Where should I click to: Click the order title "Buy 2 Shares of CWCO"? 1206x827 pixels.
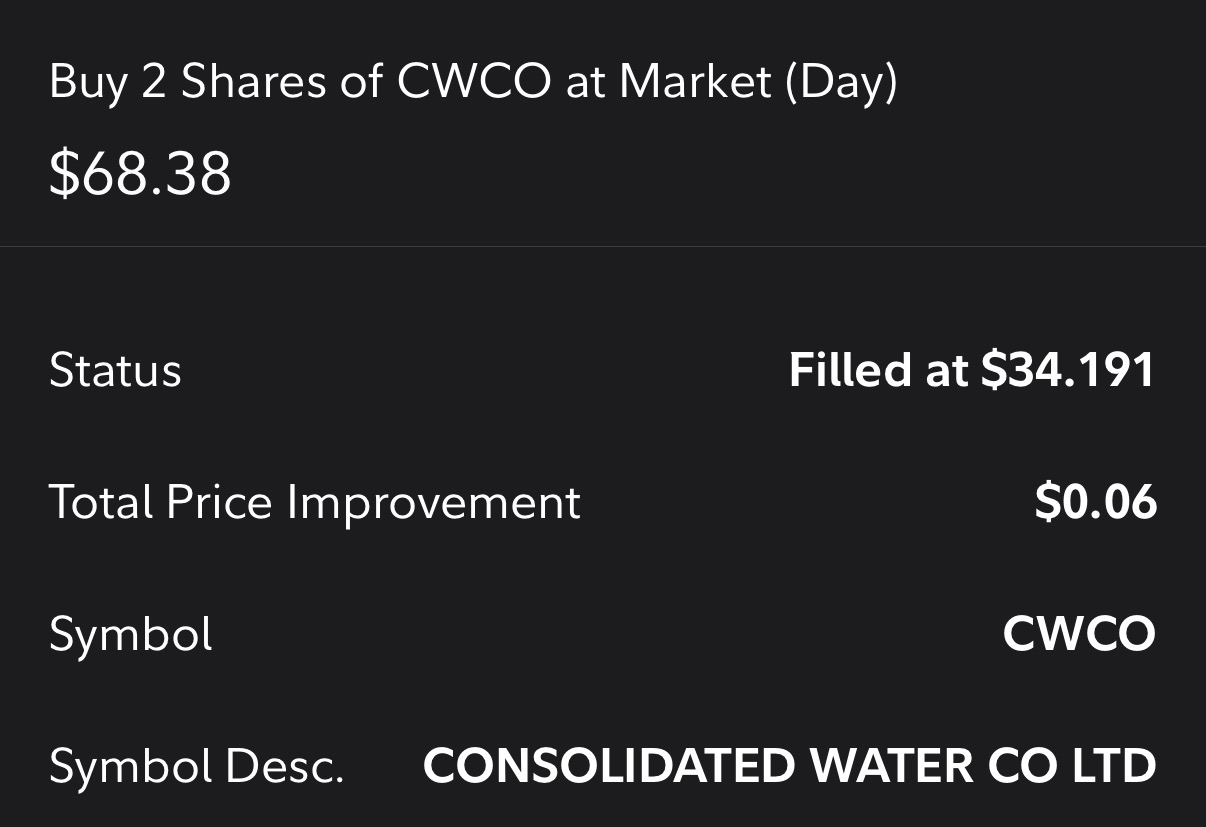tap(300, 81)
